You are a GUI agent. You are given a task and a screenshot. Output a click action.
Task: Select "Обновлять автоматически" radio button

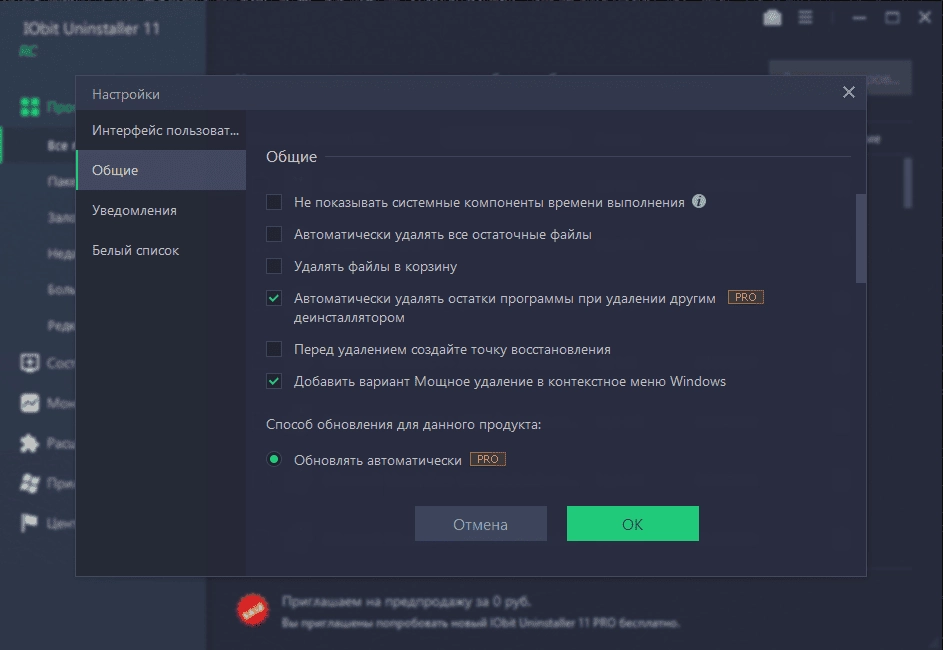(274, 459)
